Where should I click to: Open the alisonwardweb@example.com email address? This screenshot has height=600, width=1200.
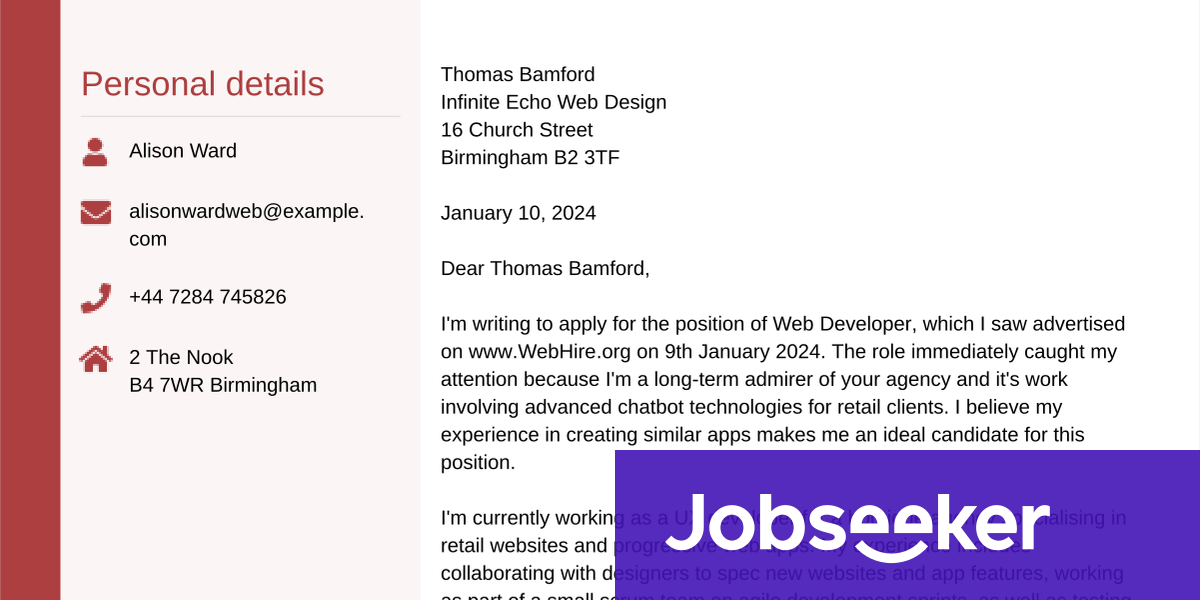click(247, 225)
